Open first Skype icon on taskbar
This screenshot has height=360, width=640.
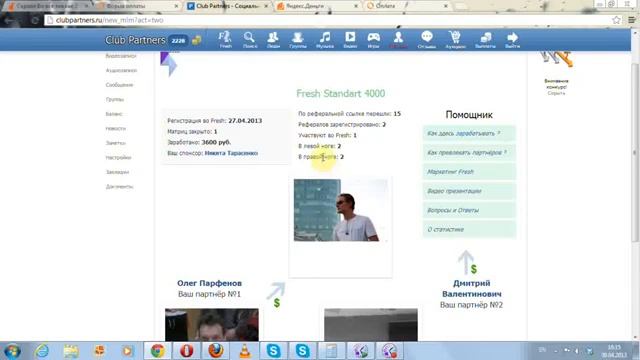pyautogui.click(x=273, y=351)
